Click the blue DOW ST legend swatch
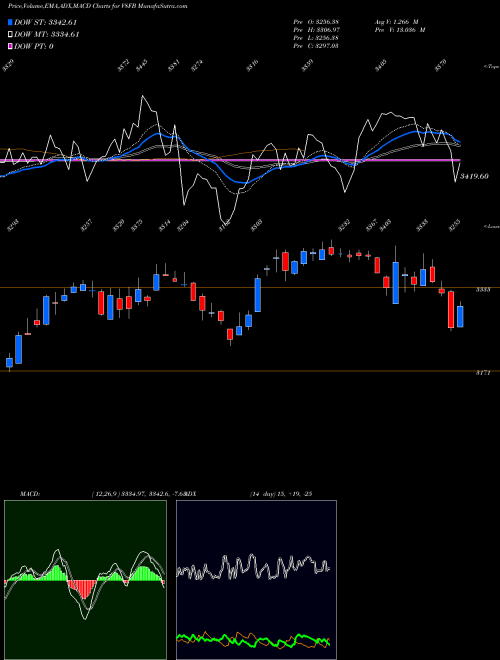Image resolution: width=500 pixels, height=660 pixels. [11, 22]
